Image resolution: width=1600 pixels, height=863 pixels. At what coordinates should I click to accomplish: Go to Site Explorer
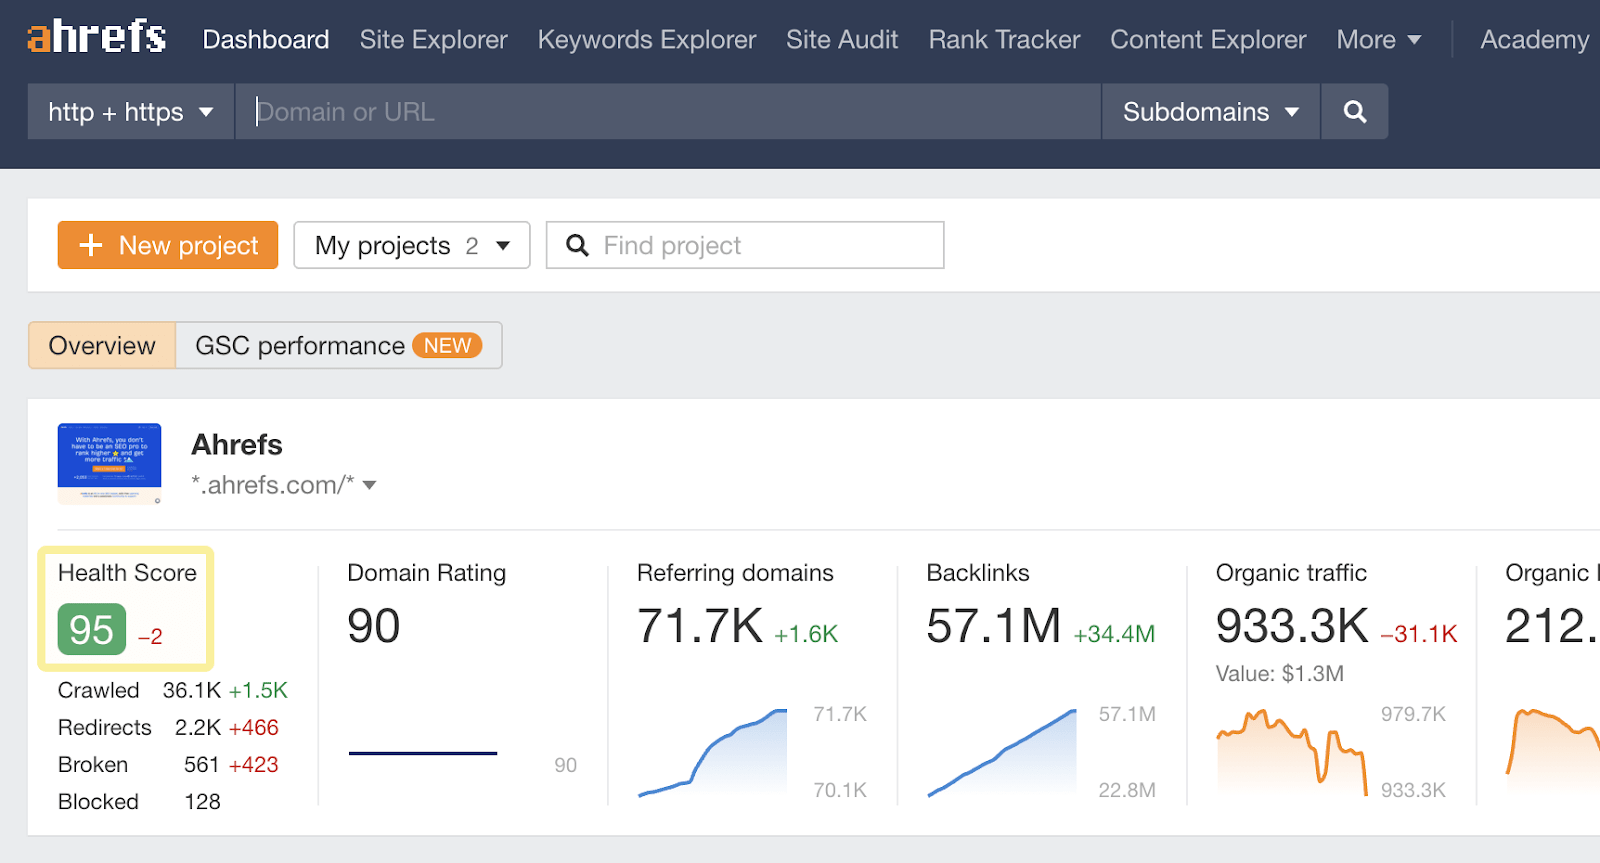tap(433, 40)
